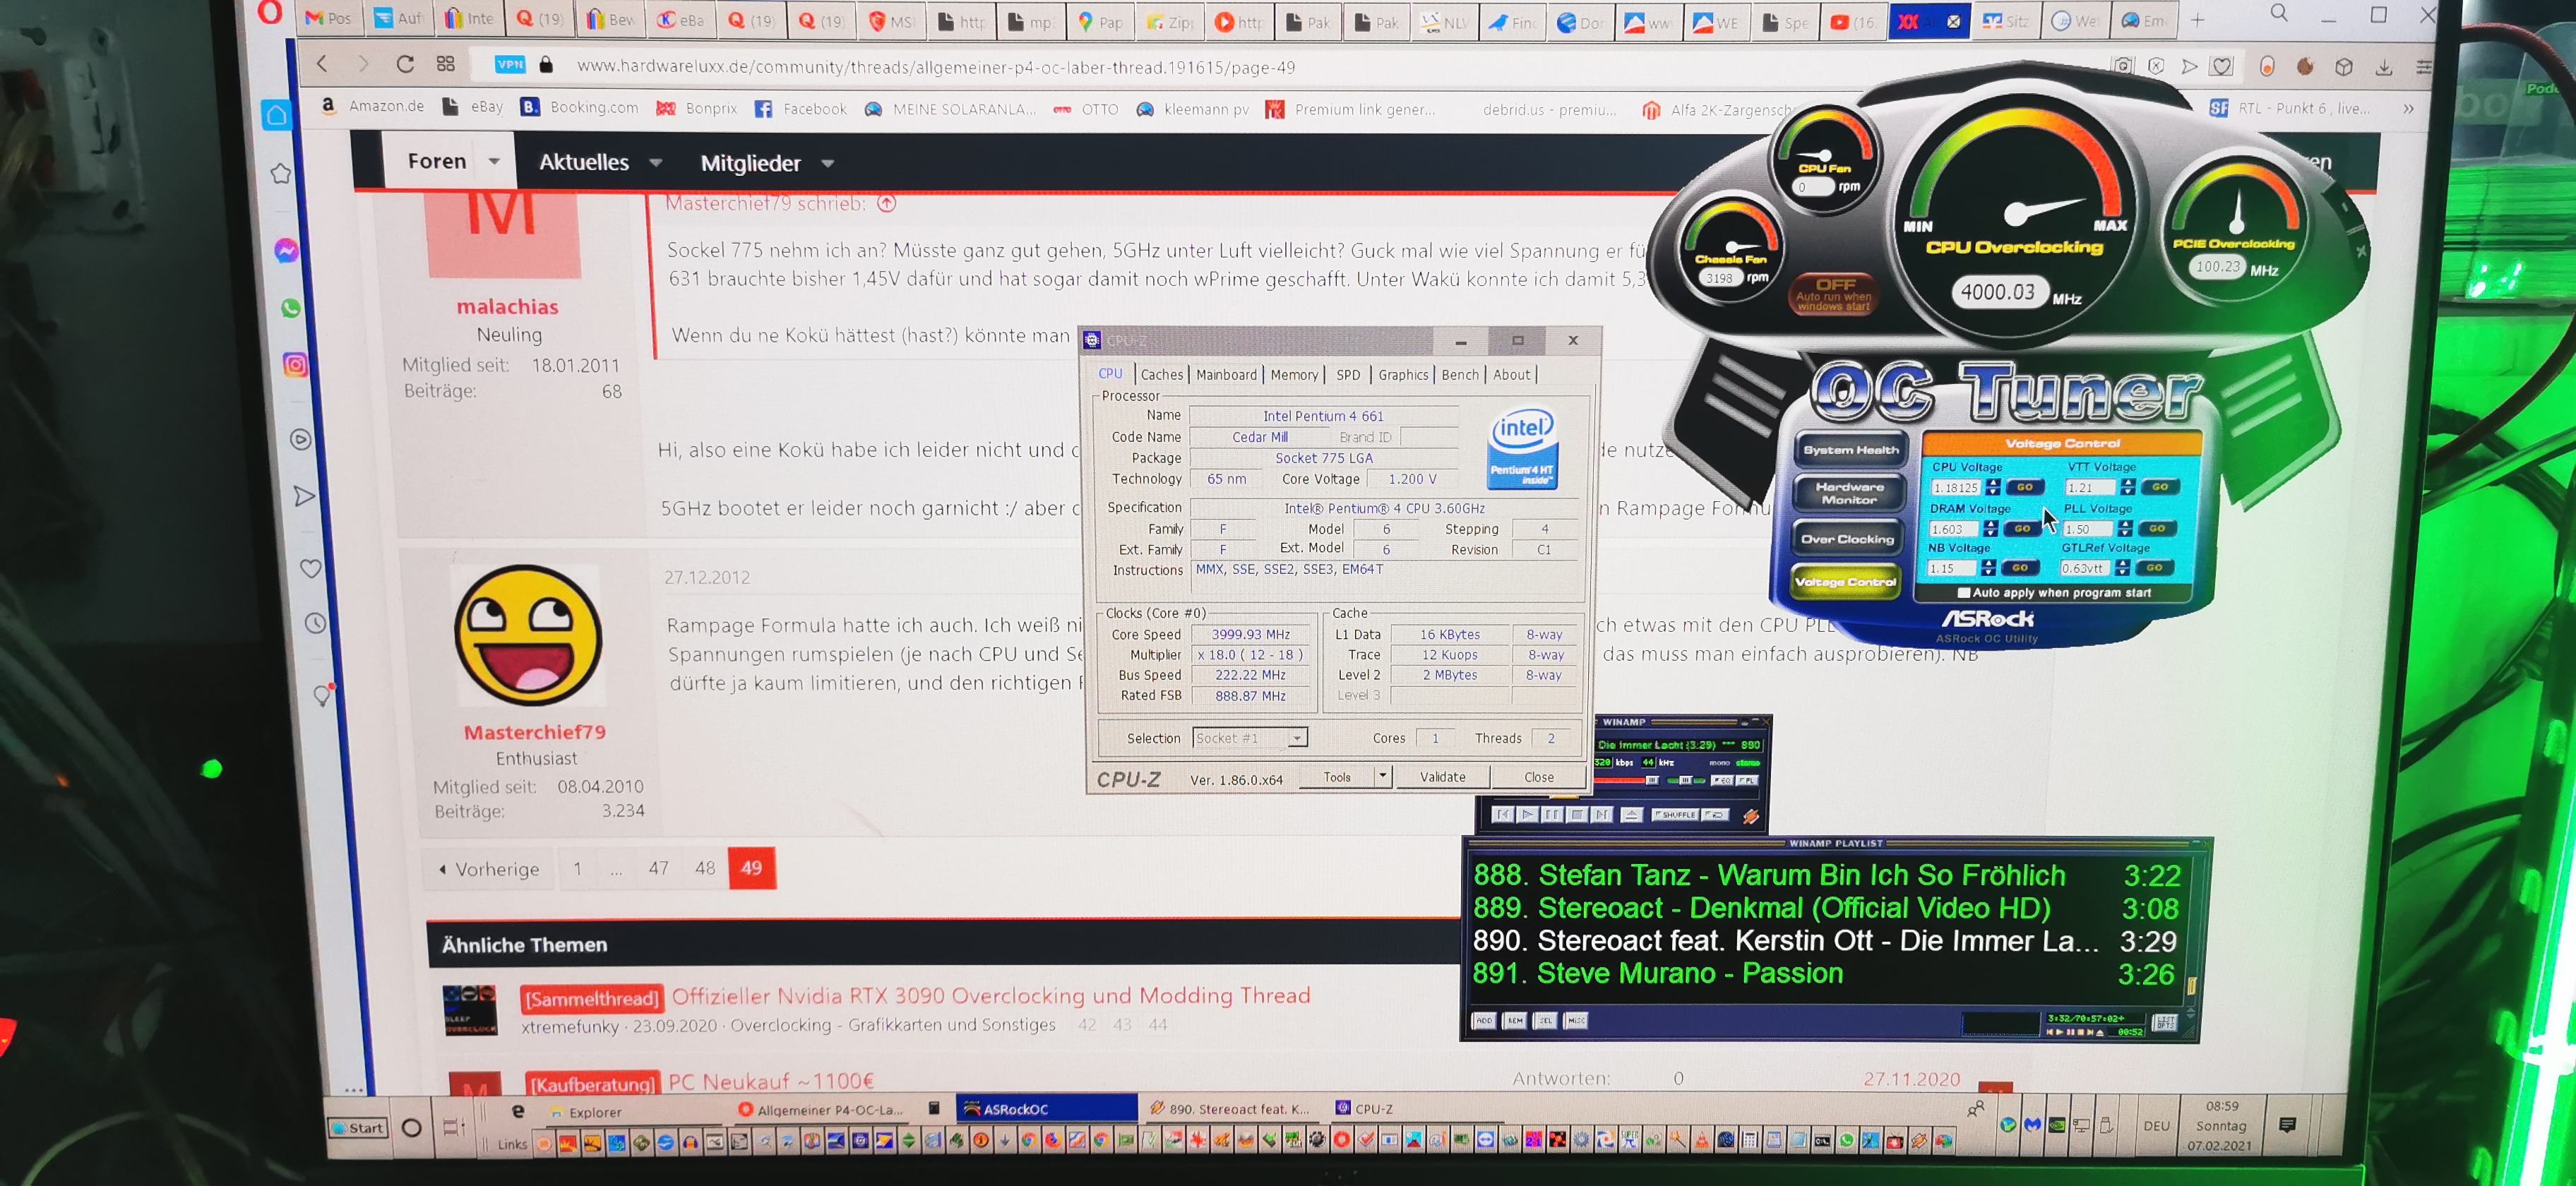The image size is (2576, 1186).
Task: Click Winamp previous track button
Action: click(1504, 815)
